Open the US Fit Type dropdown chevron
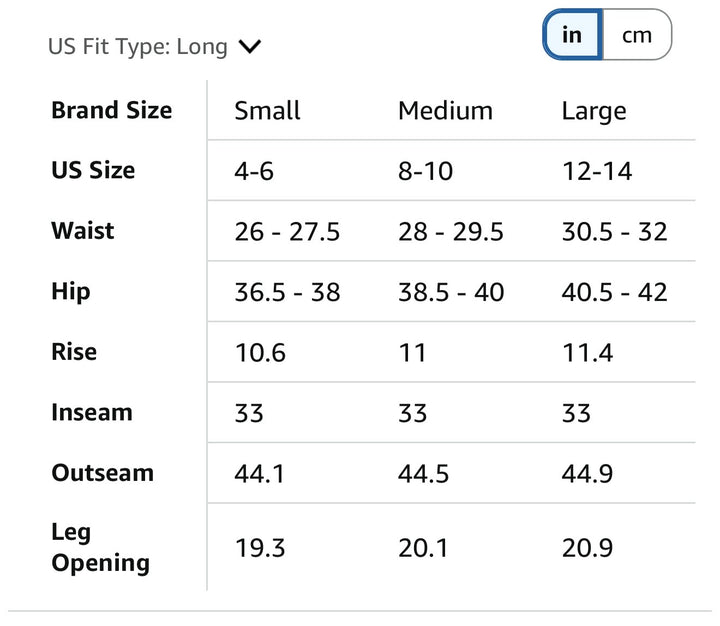 click(x=250, y=46)
